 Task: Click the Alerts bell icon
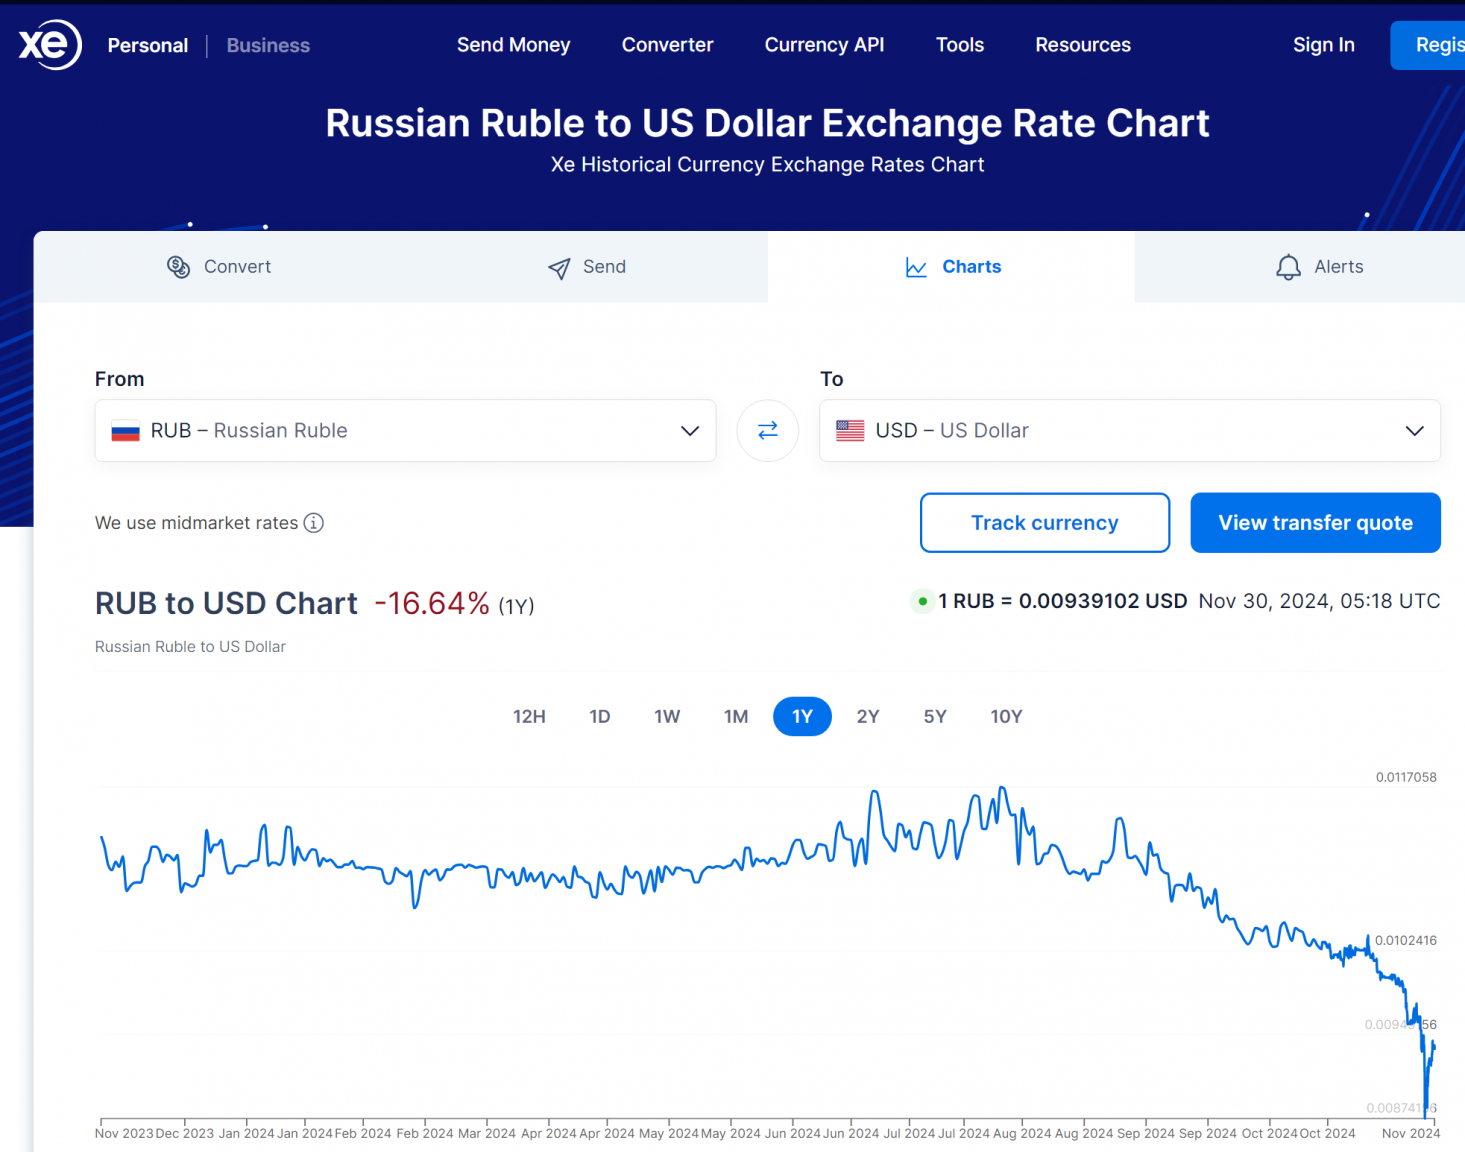[1288, 267]
